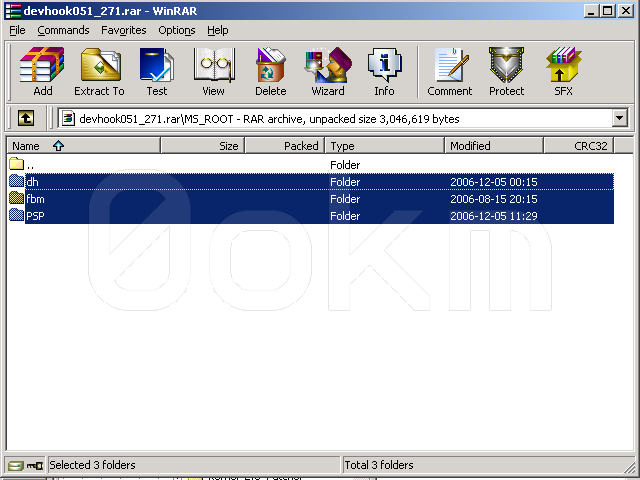Show archive Info
The width and height of the screenshot is (640, 480).
coord(384,71)
